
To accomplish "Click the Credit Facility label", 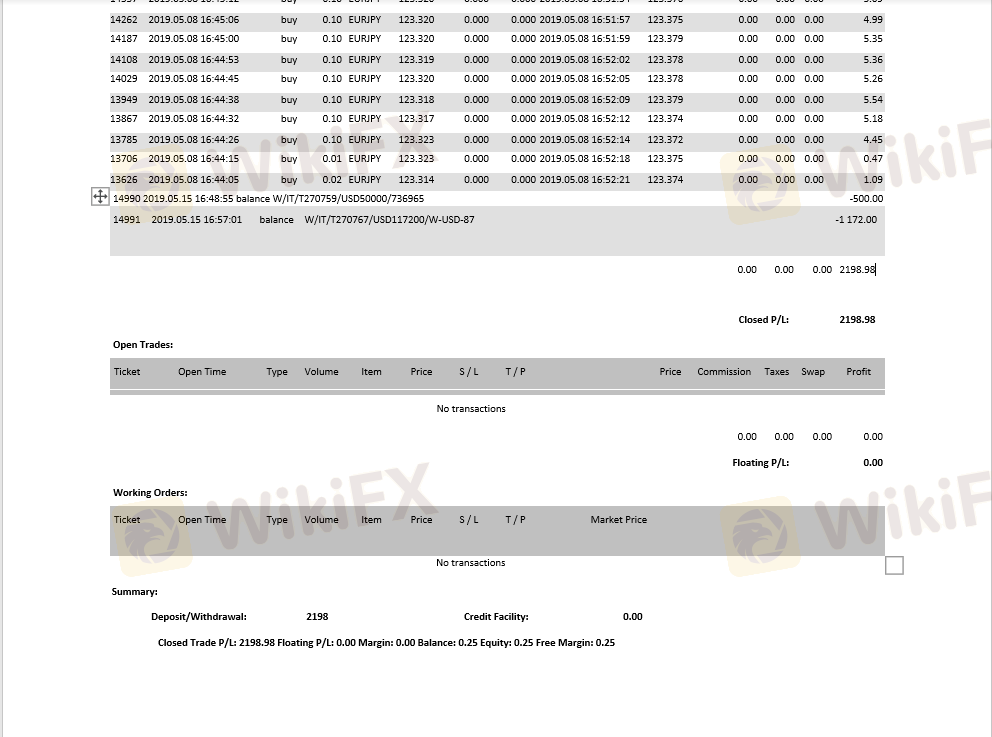I will (496, 617).
